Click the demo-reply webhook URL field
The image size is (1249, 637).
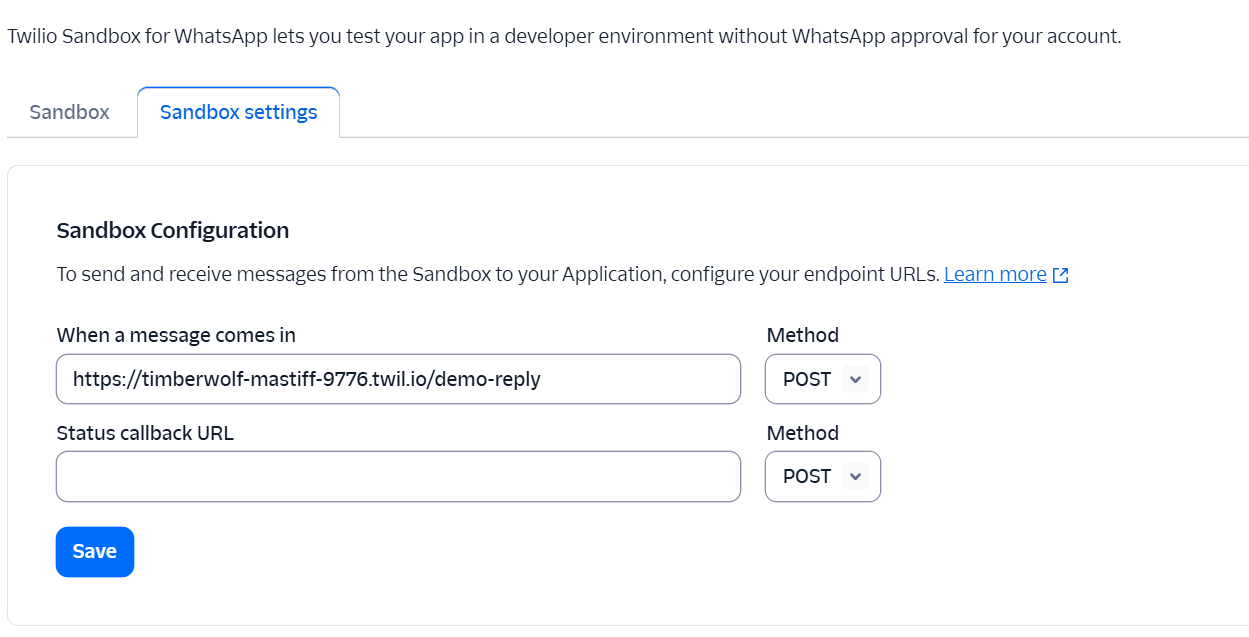coord(398,379)
